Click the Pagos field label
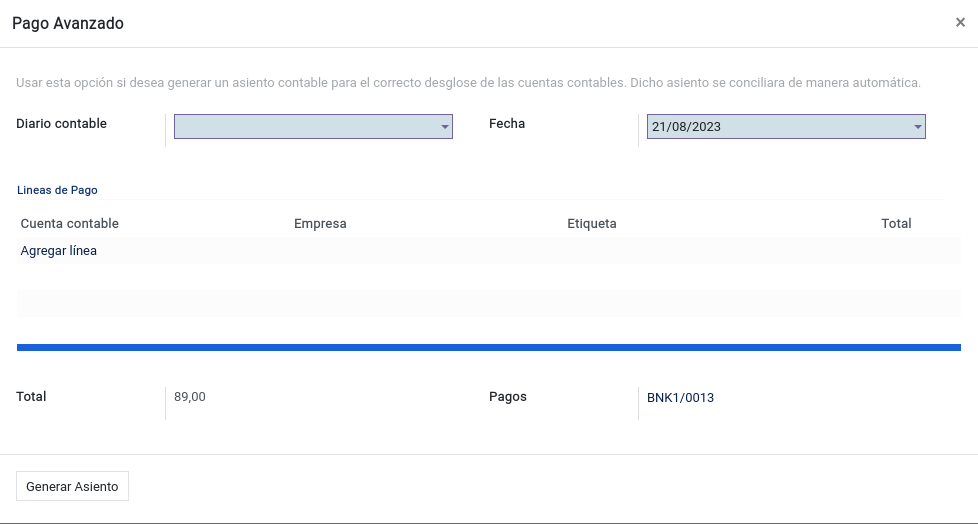Image resolution: width=978 pixels, height=524 pixels. [508, 397]
